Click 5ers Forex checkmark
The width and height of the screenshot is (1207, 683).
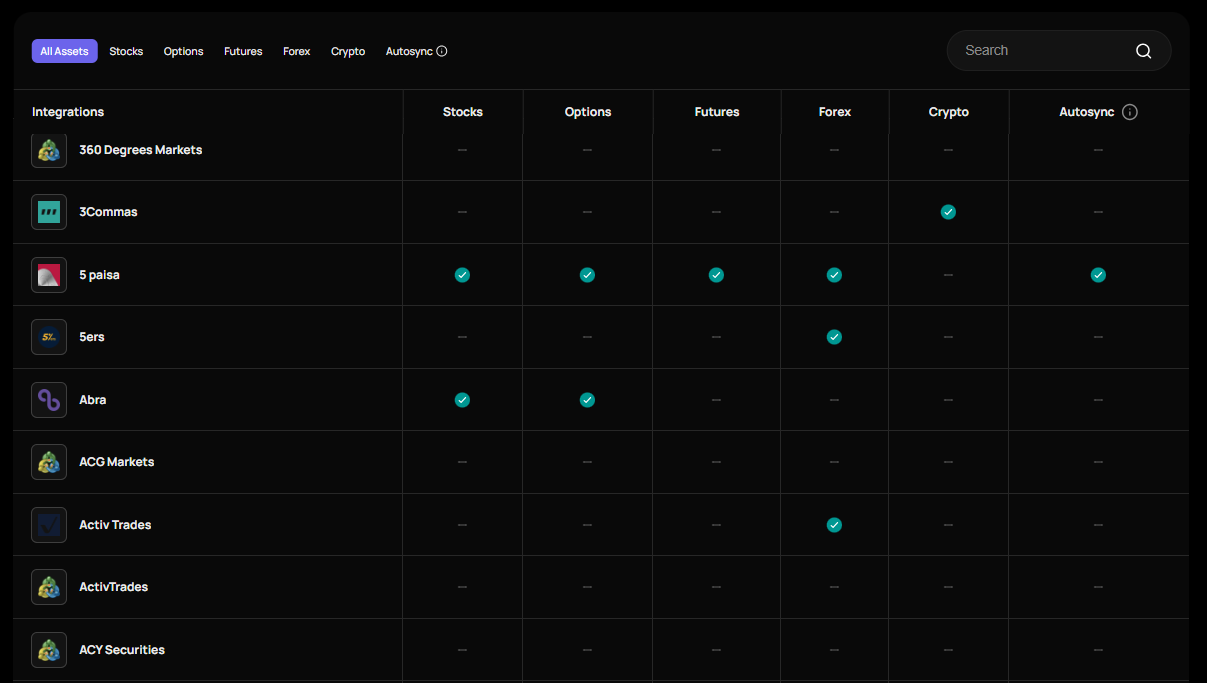(834, 337)
